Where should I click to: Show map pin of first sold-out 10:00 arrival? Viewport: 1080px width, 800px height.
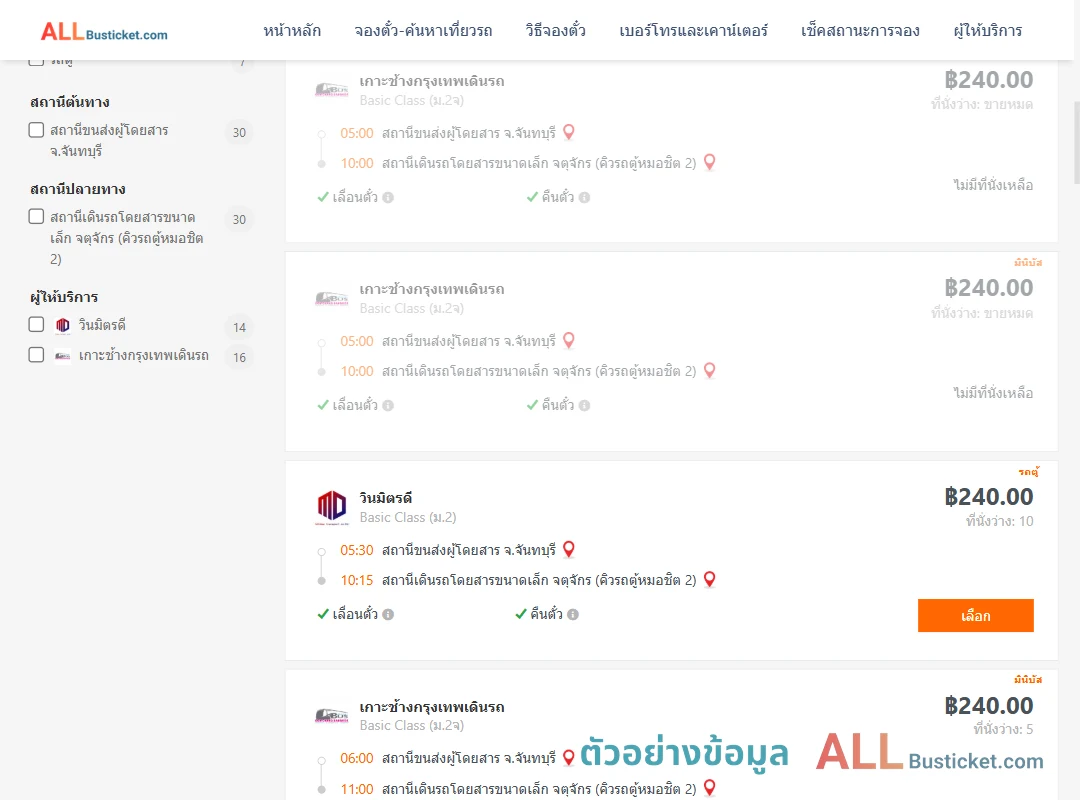709,163
